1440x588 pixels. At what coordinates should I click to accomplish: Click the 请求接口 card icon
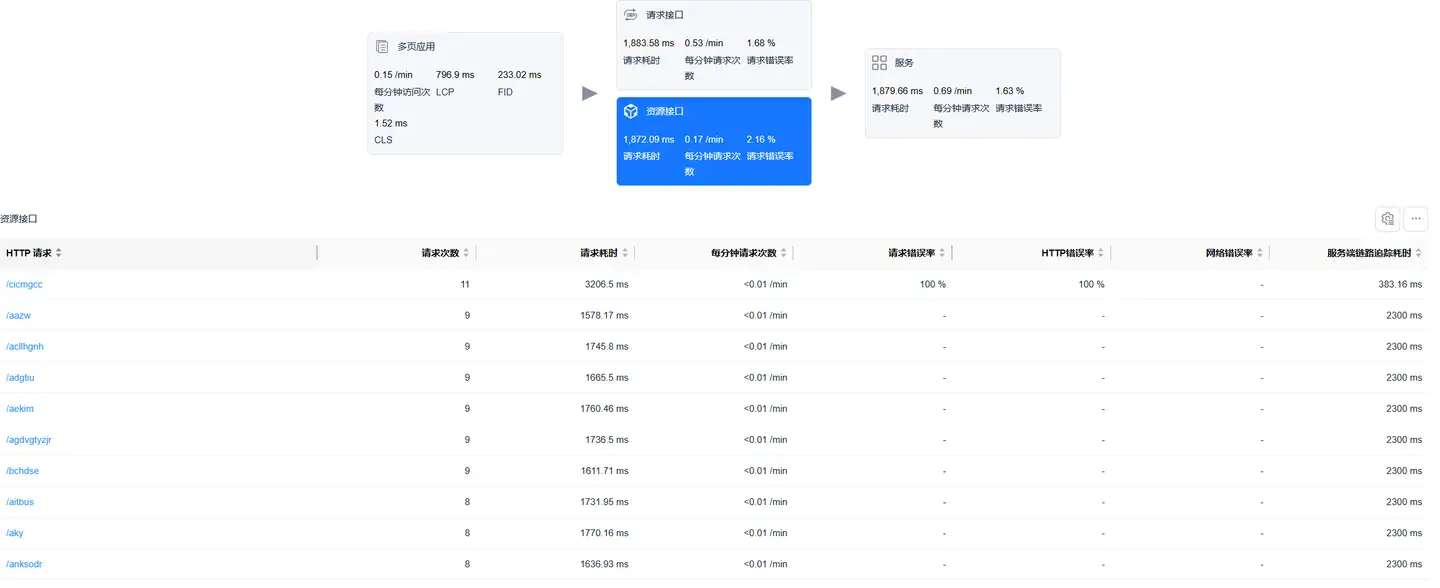pyautogui.click(x=631, y=15)
